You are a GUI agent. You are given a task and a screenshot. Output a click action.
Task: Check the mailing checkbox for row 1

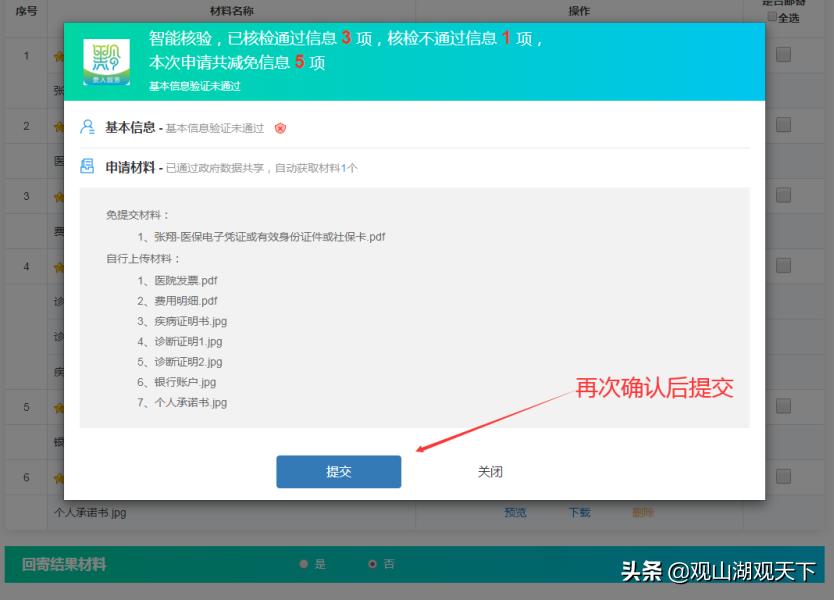pos(784,55)
